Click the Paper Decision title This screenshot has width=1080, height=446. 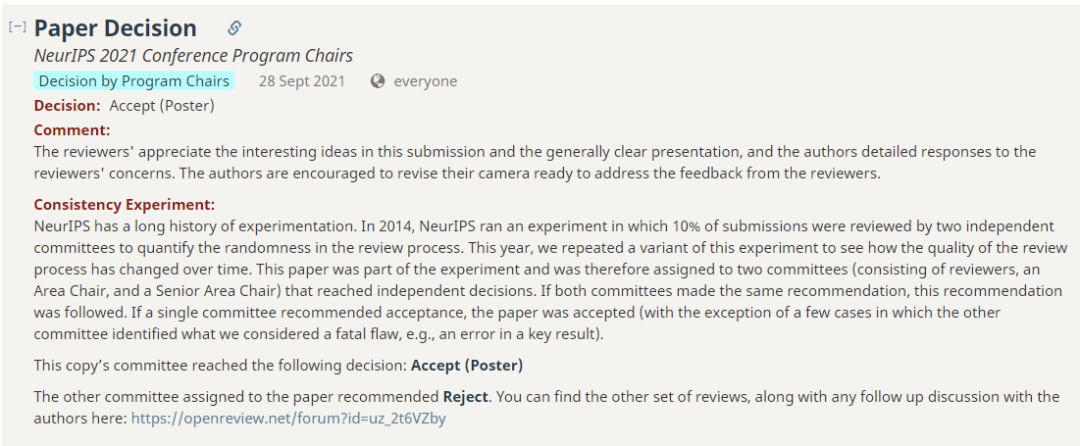(x=115, y=28)
